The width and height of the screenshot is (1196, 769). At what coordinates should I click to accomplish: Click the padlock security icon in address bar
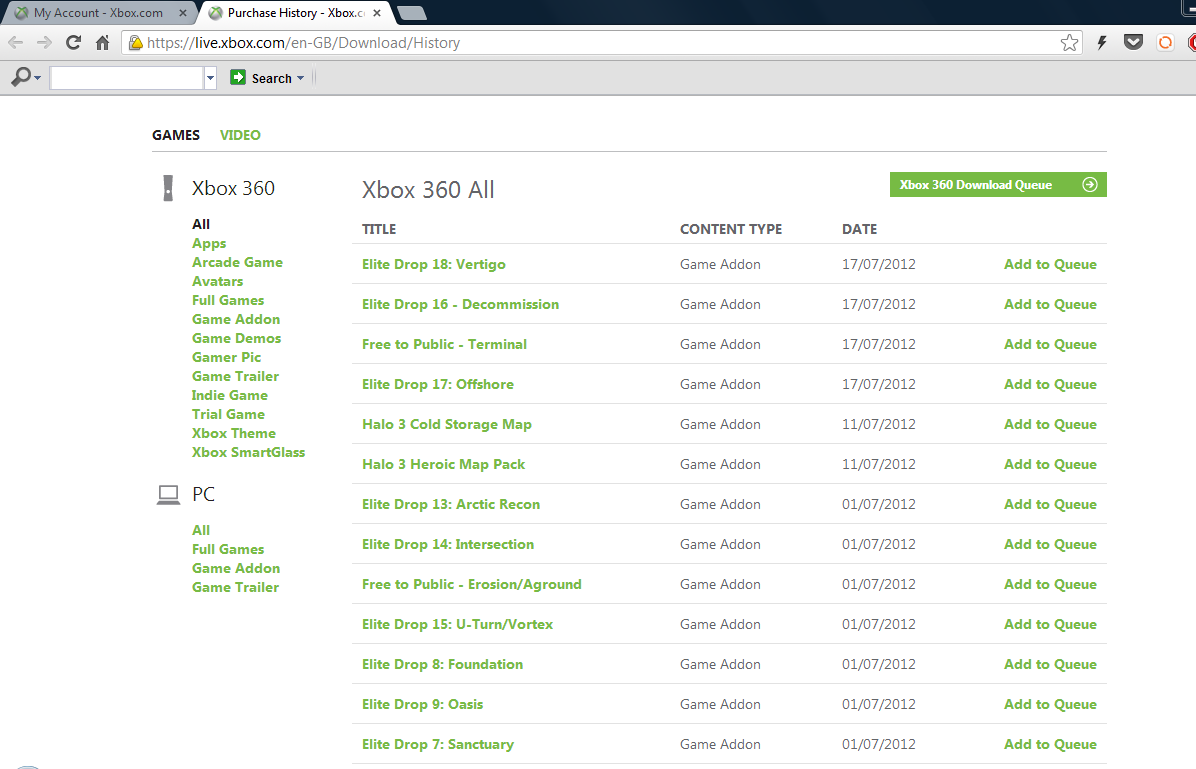[135, 43]
